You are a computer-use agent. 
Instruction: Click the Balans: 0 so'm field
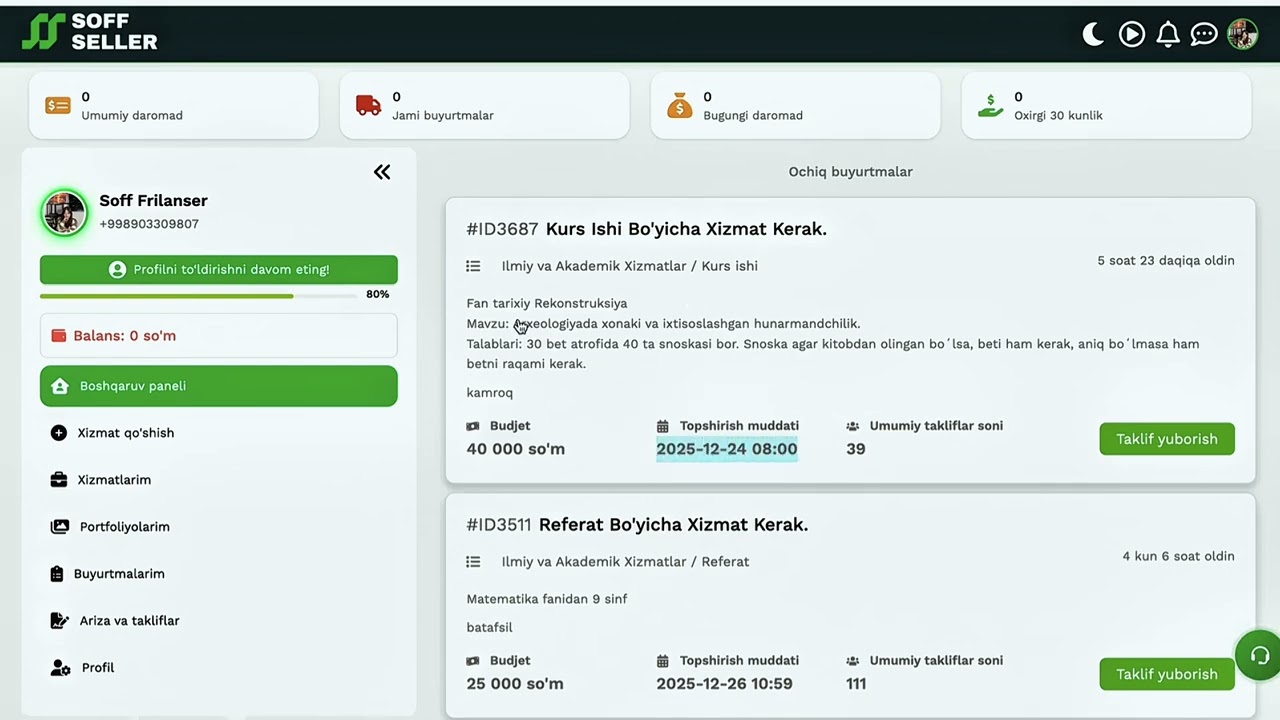pos(219,336)
